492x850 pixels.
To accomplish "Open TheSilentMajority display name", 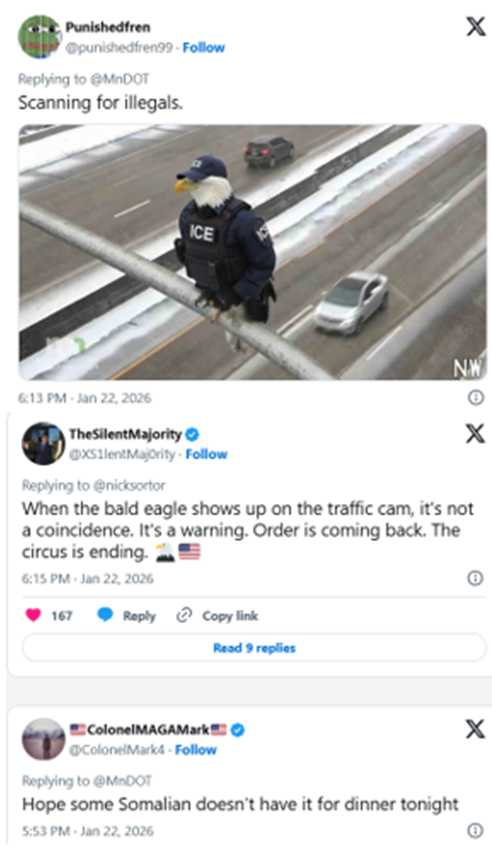I will pyautogui.click(x=125, y=434).
